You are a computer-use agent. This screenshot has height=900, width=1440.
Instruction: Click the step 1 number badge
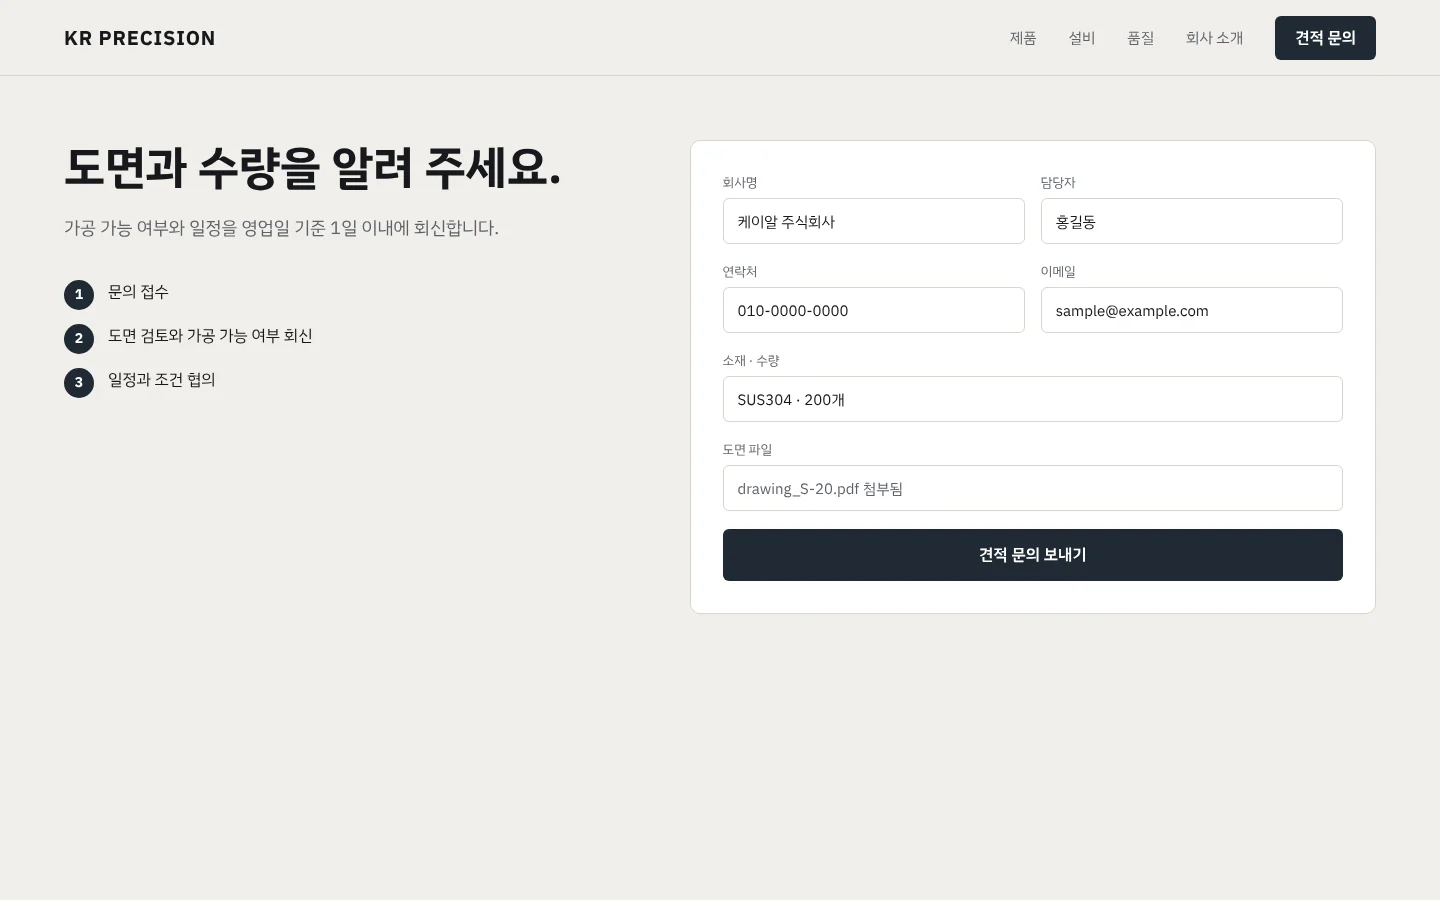click(79, 295)
